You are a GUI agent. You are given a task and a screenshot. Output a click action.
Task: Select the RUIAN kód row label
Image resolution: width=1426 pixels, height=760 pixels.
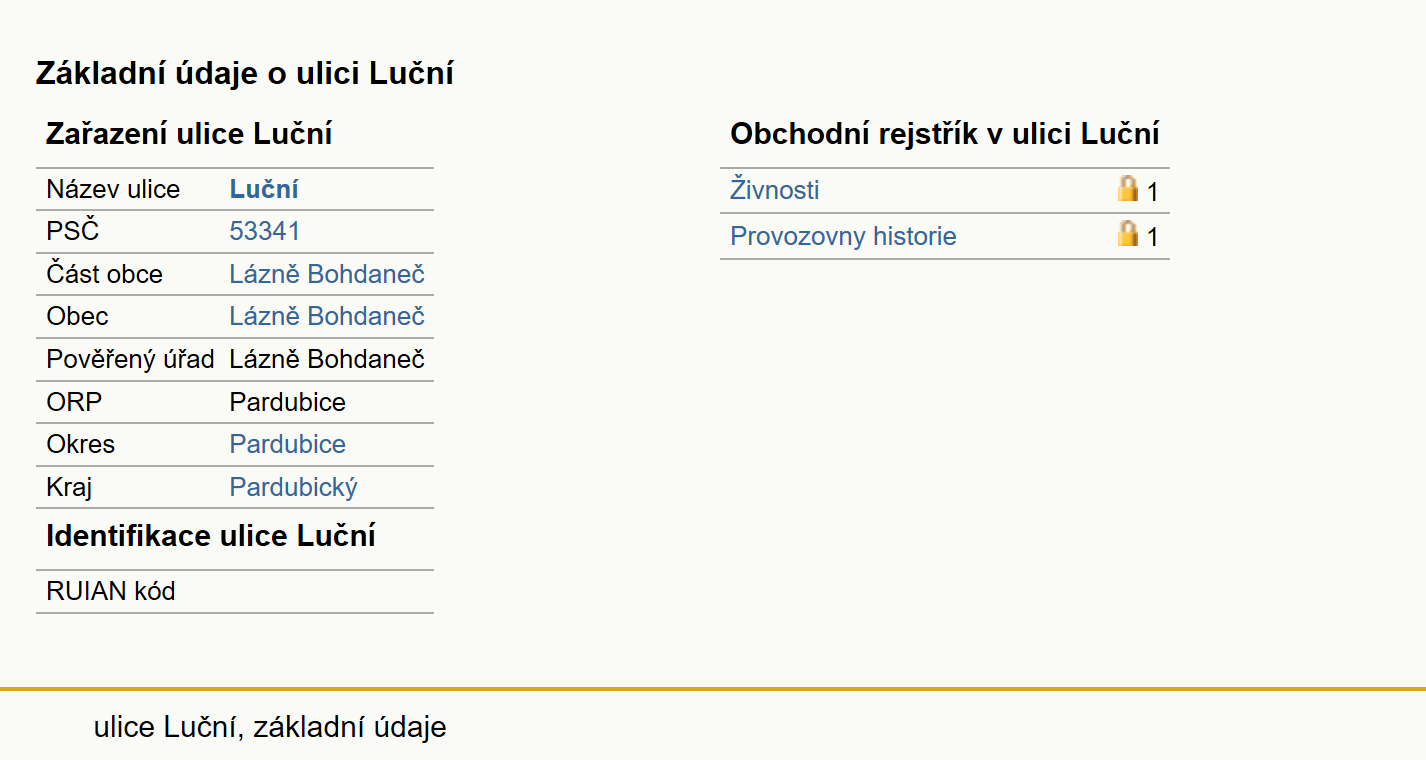[111, 591]
